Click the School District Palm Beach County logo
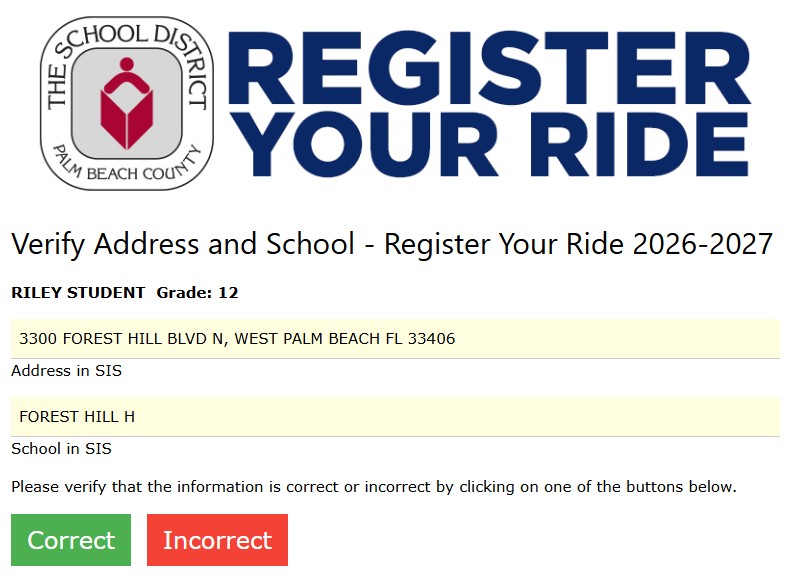This screenshot has width=791, height=576. tap(127, 103)
